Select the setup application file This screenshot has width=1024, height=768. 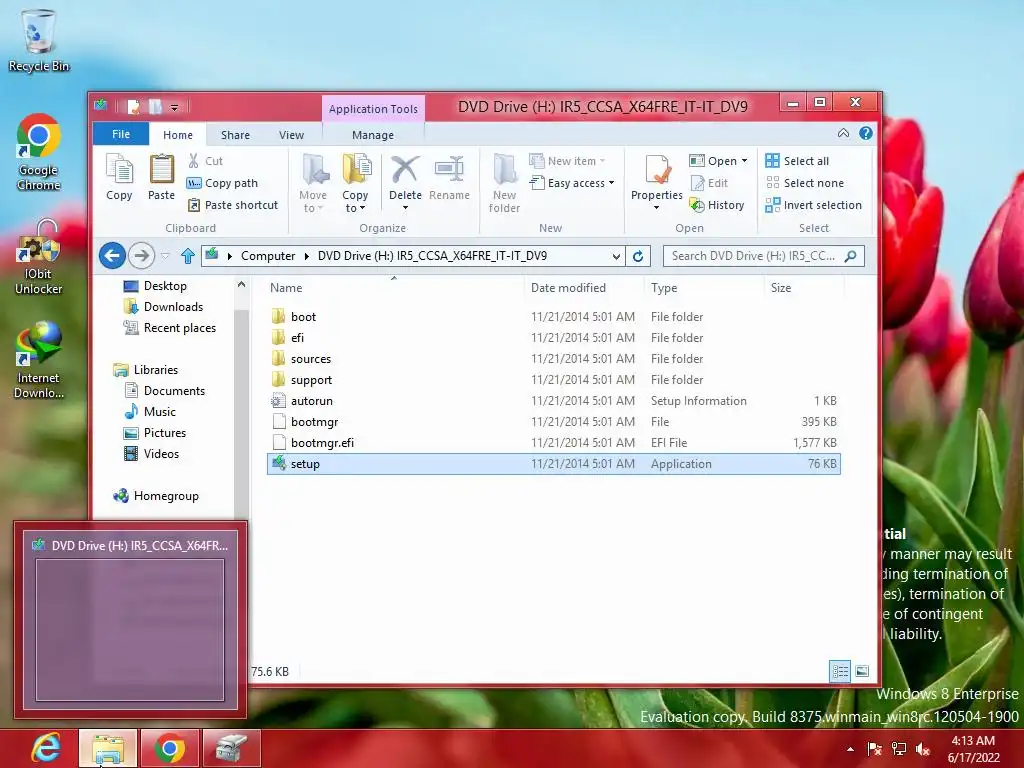coord(553,464)
